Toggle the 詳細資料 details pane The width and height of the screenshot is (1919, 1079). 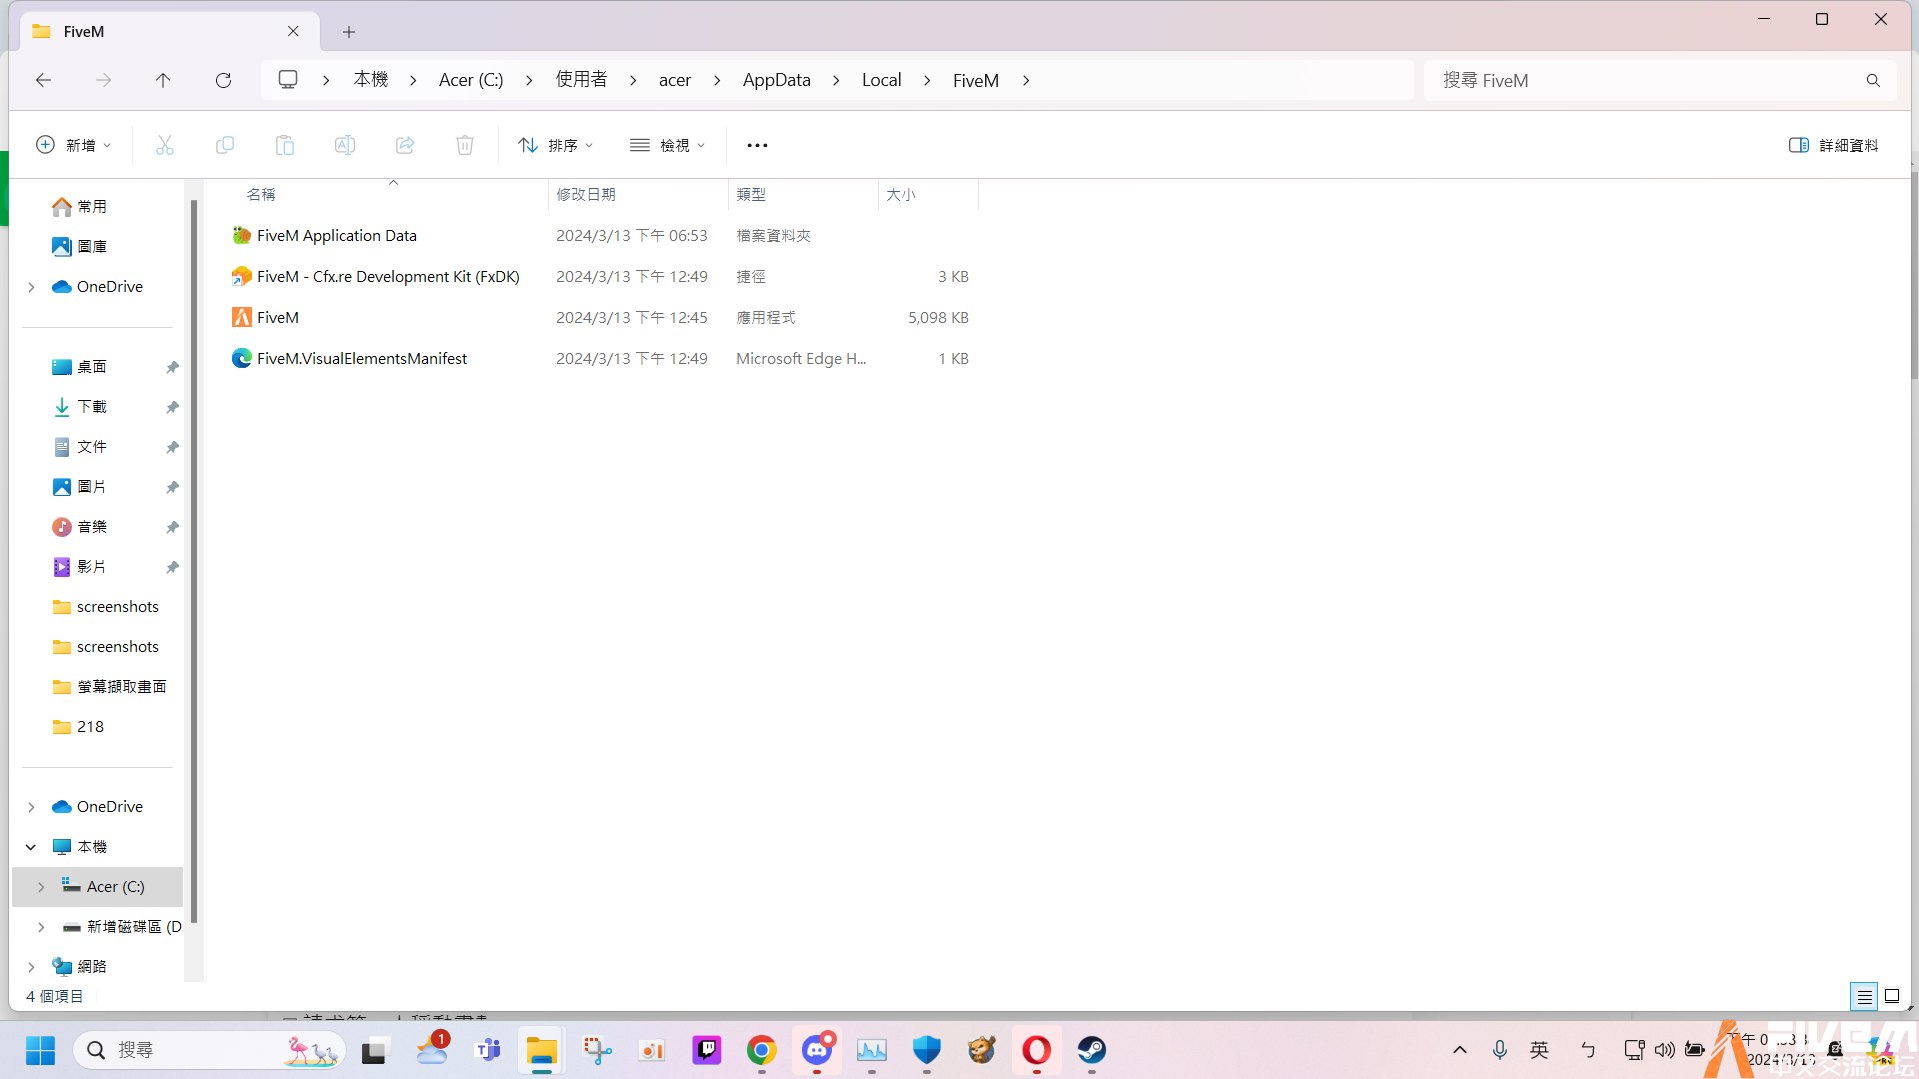coord(1833,146)
